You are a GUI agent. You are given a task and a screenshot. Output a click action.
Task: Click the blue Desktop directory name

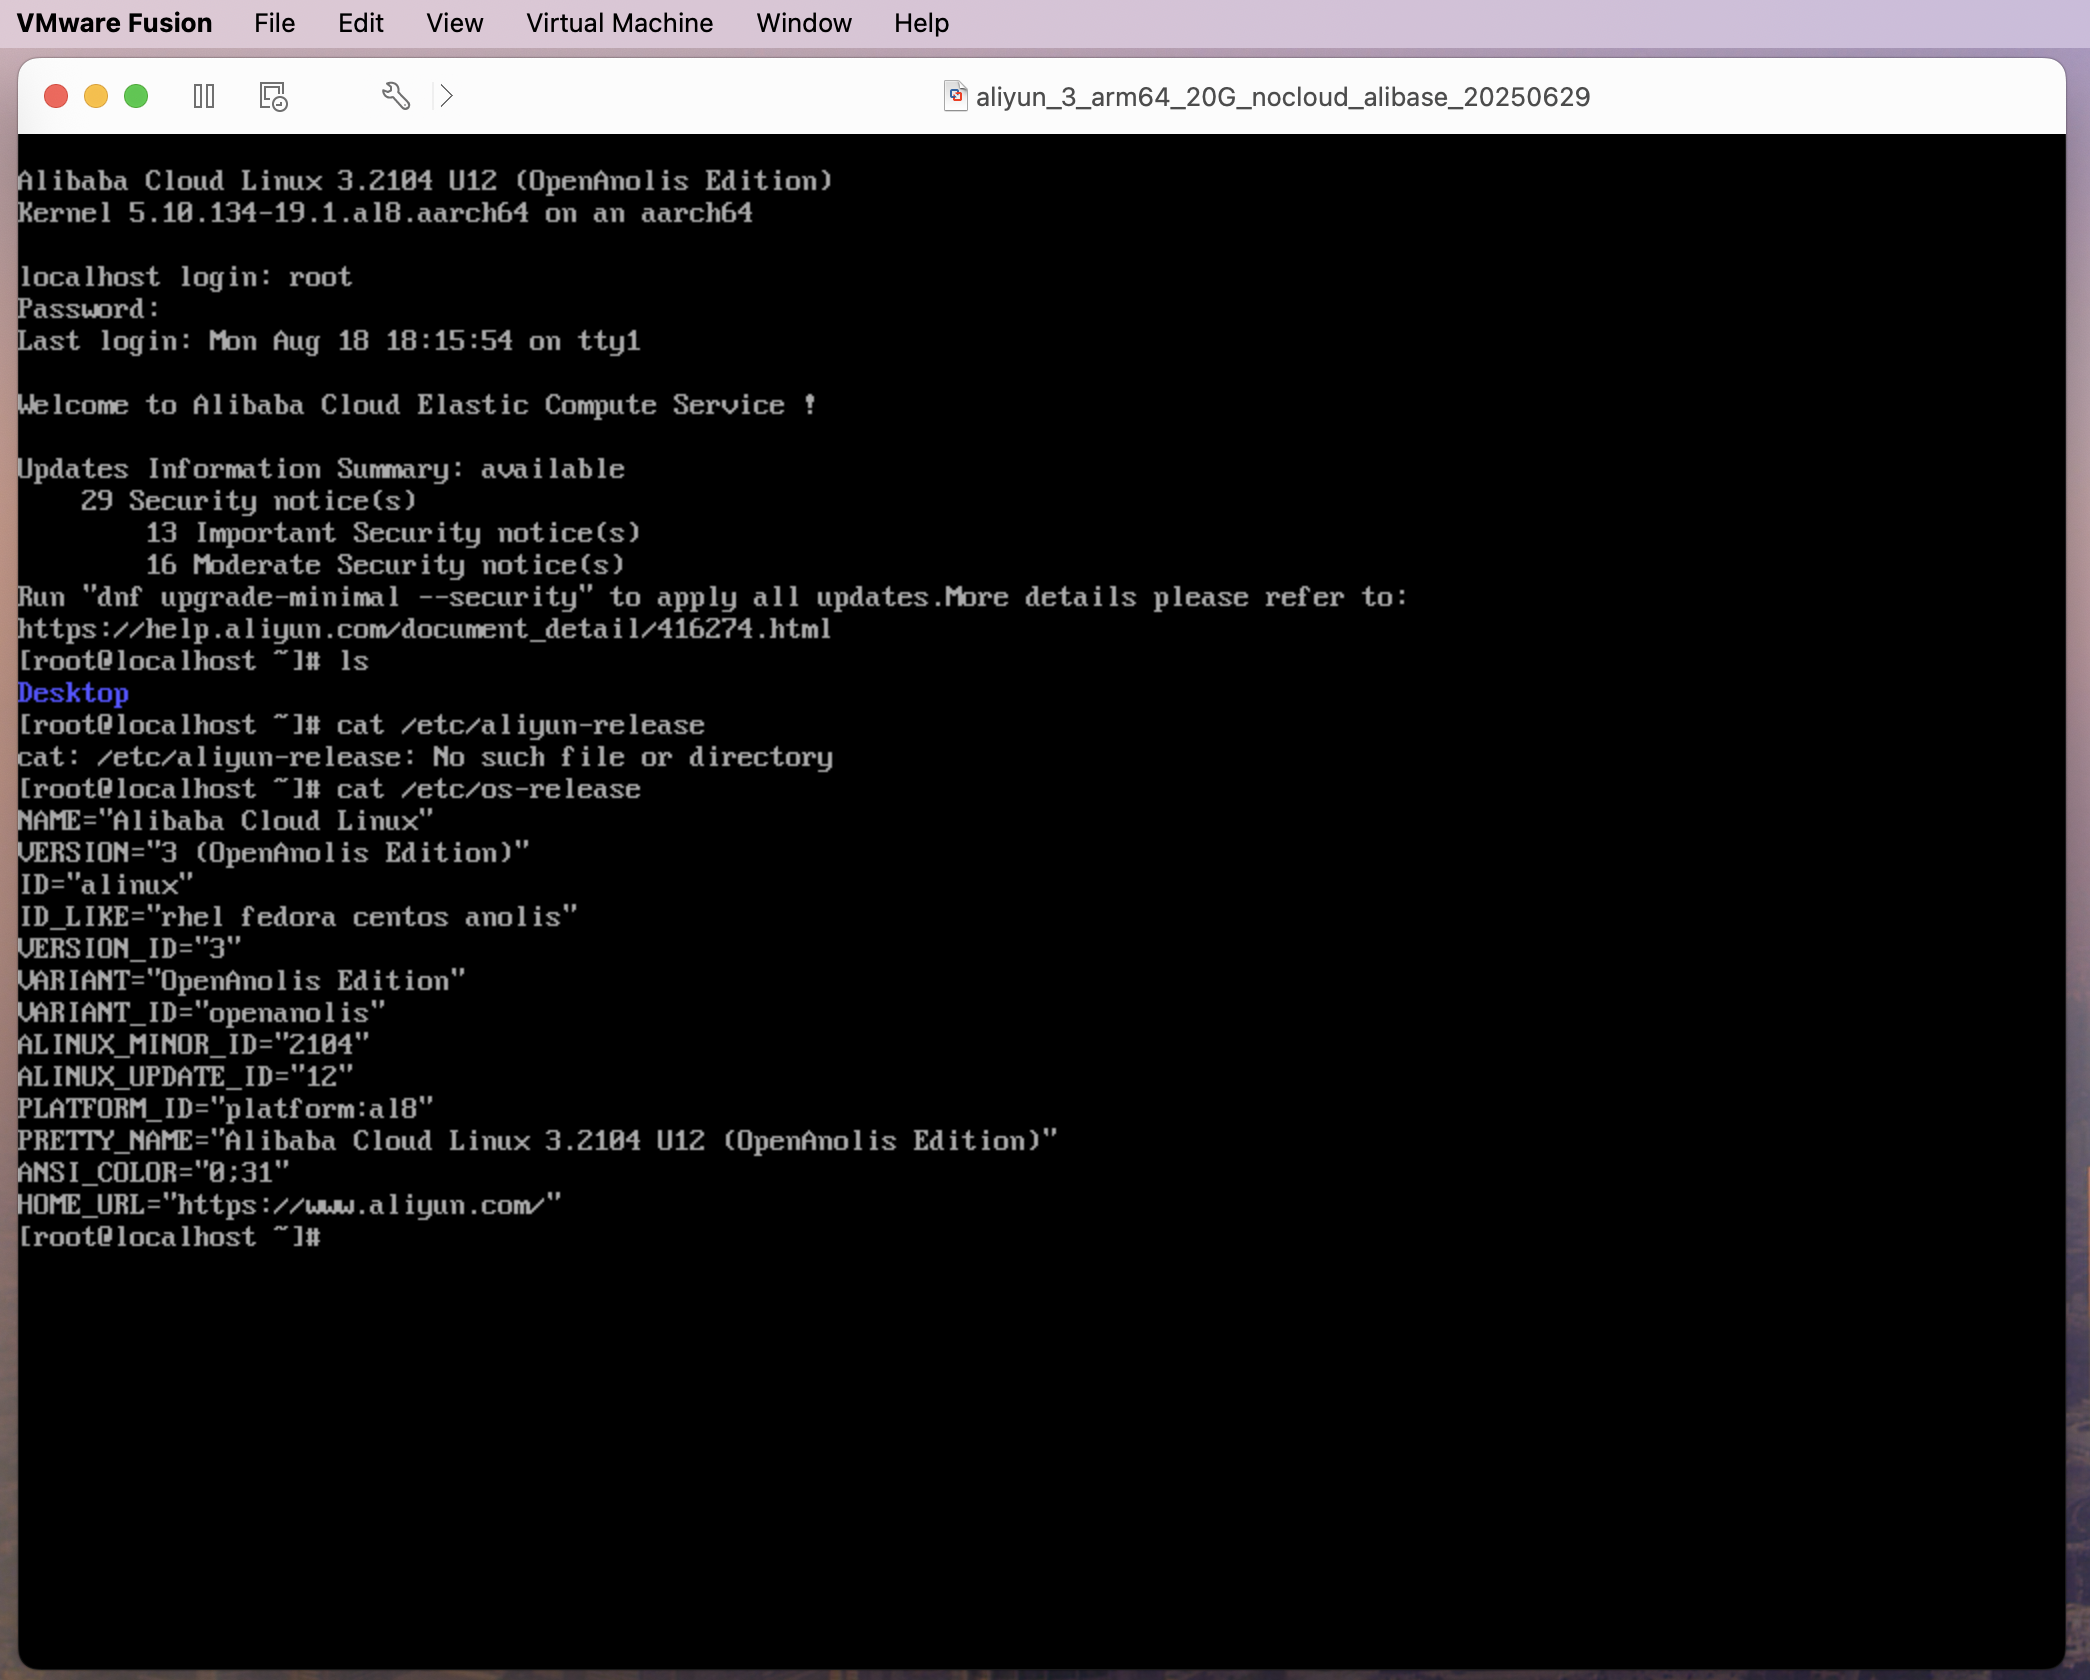point(73,693)
